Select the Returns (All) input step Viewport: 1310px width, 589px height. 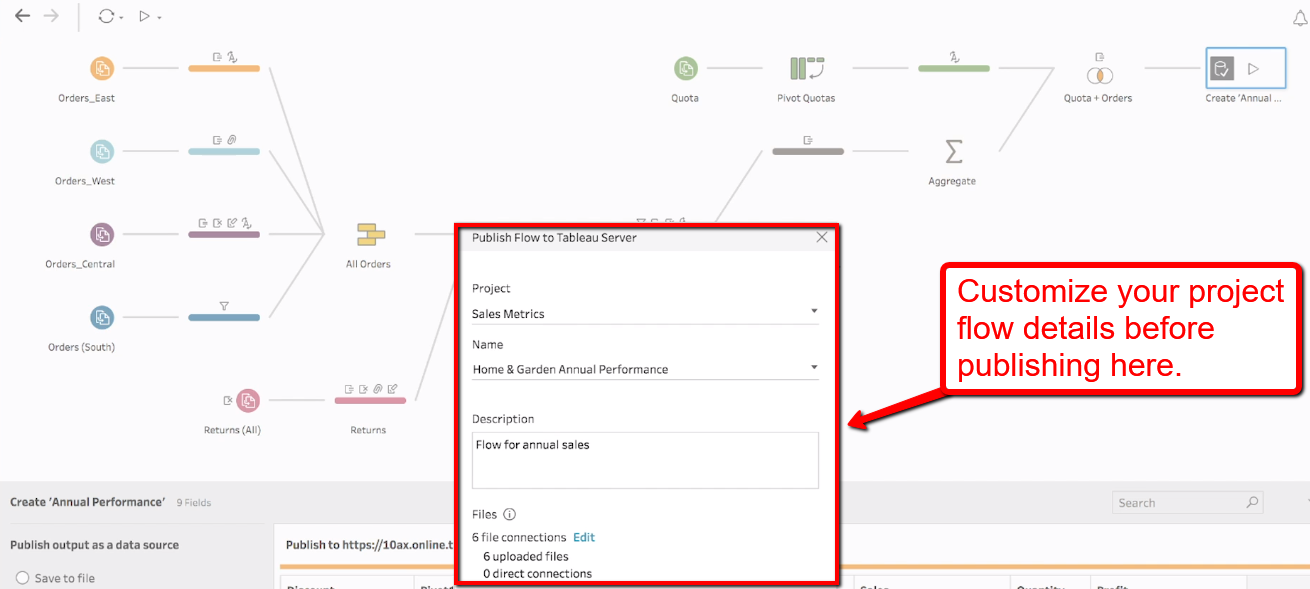coord(248,401)
